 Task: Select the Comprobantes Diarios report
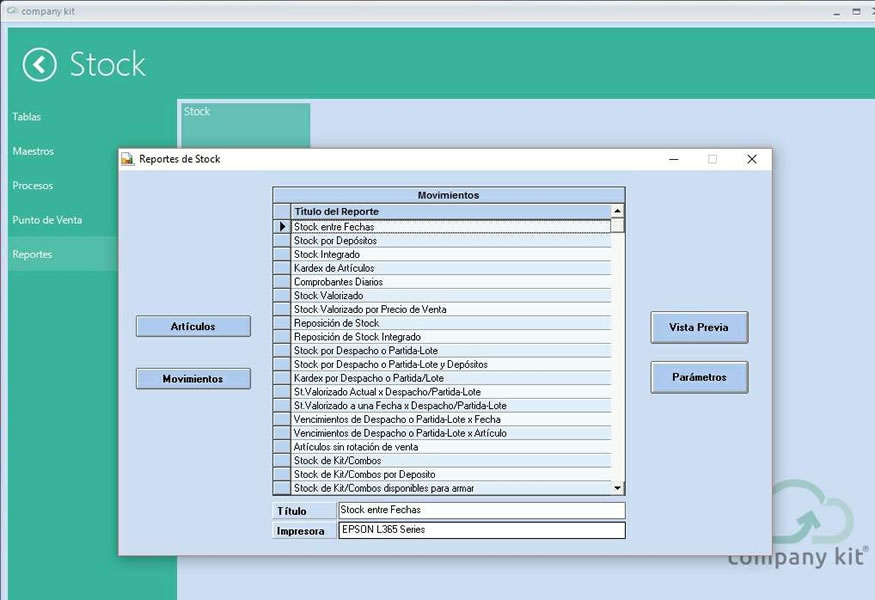pyautogui.click(x=451, y=282)
